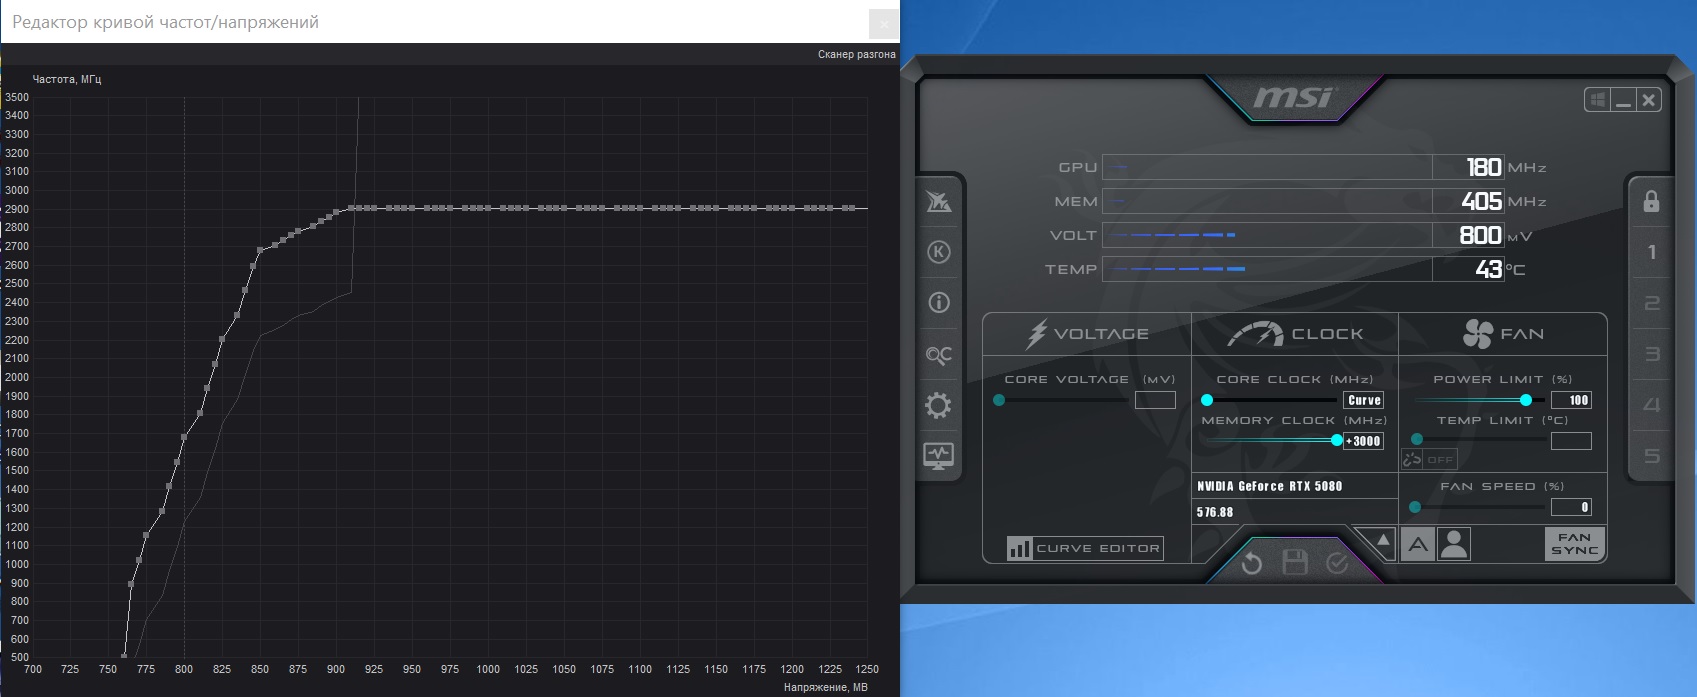Click the Memory Clock +3000 field
The width and height of the screenshot is (1697, 697).
1364,441
